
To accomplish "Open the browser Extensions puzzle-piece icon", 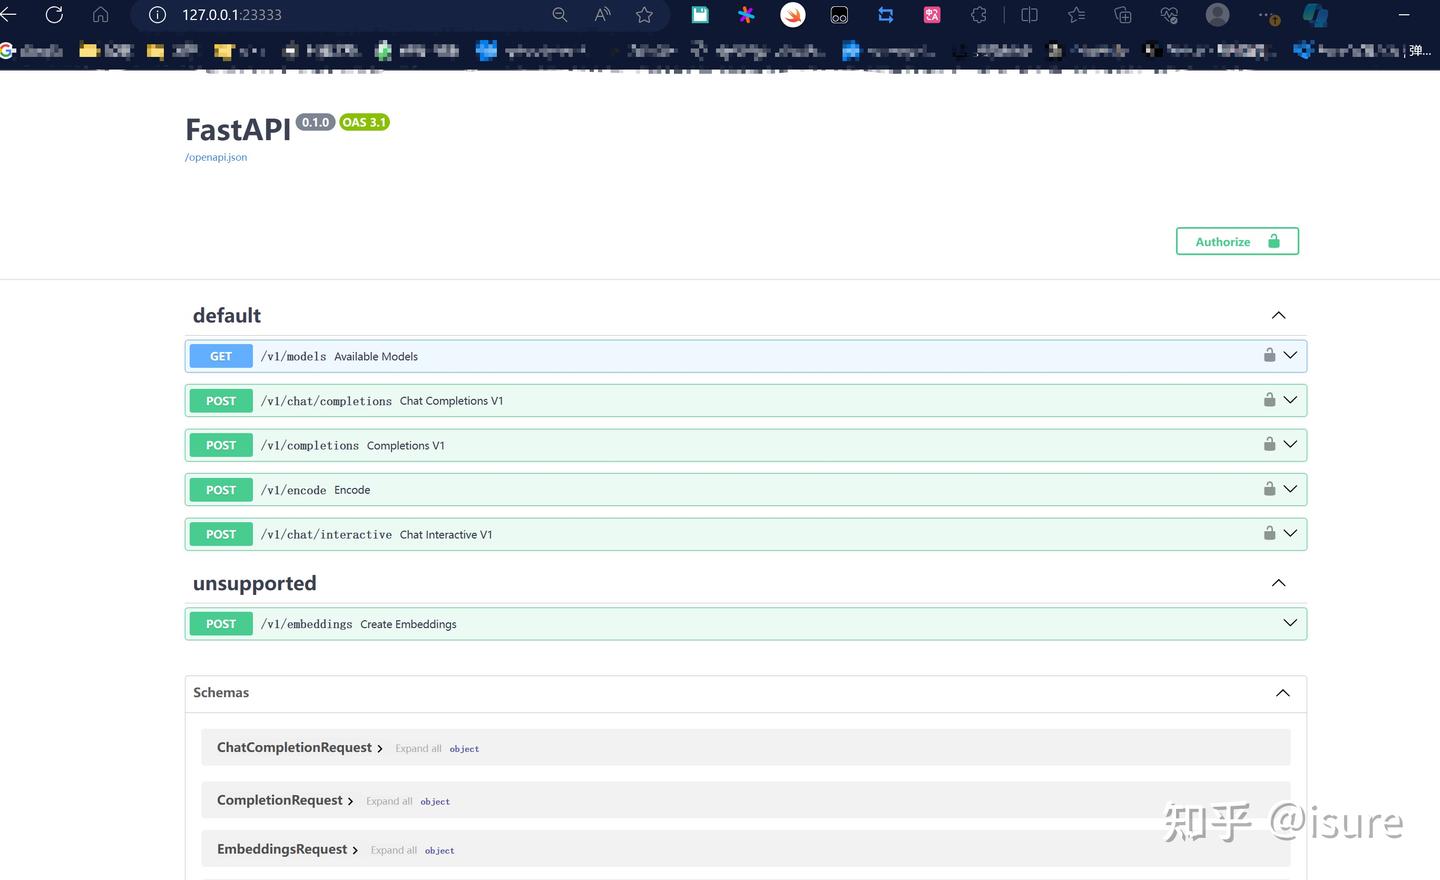I will pos(978,14).
